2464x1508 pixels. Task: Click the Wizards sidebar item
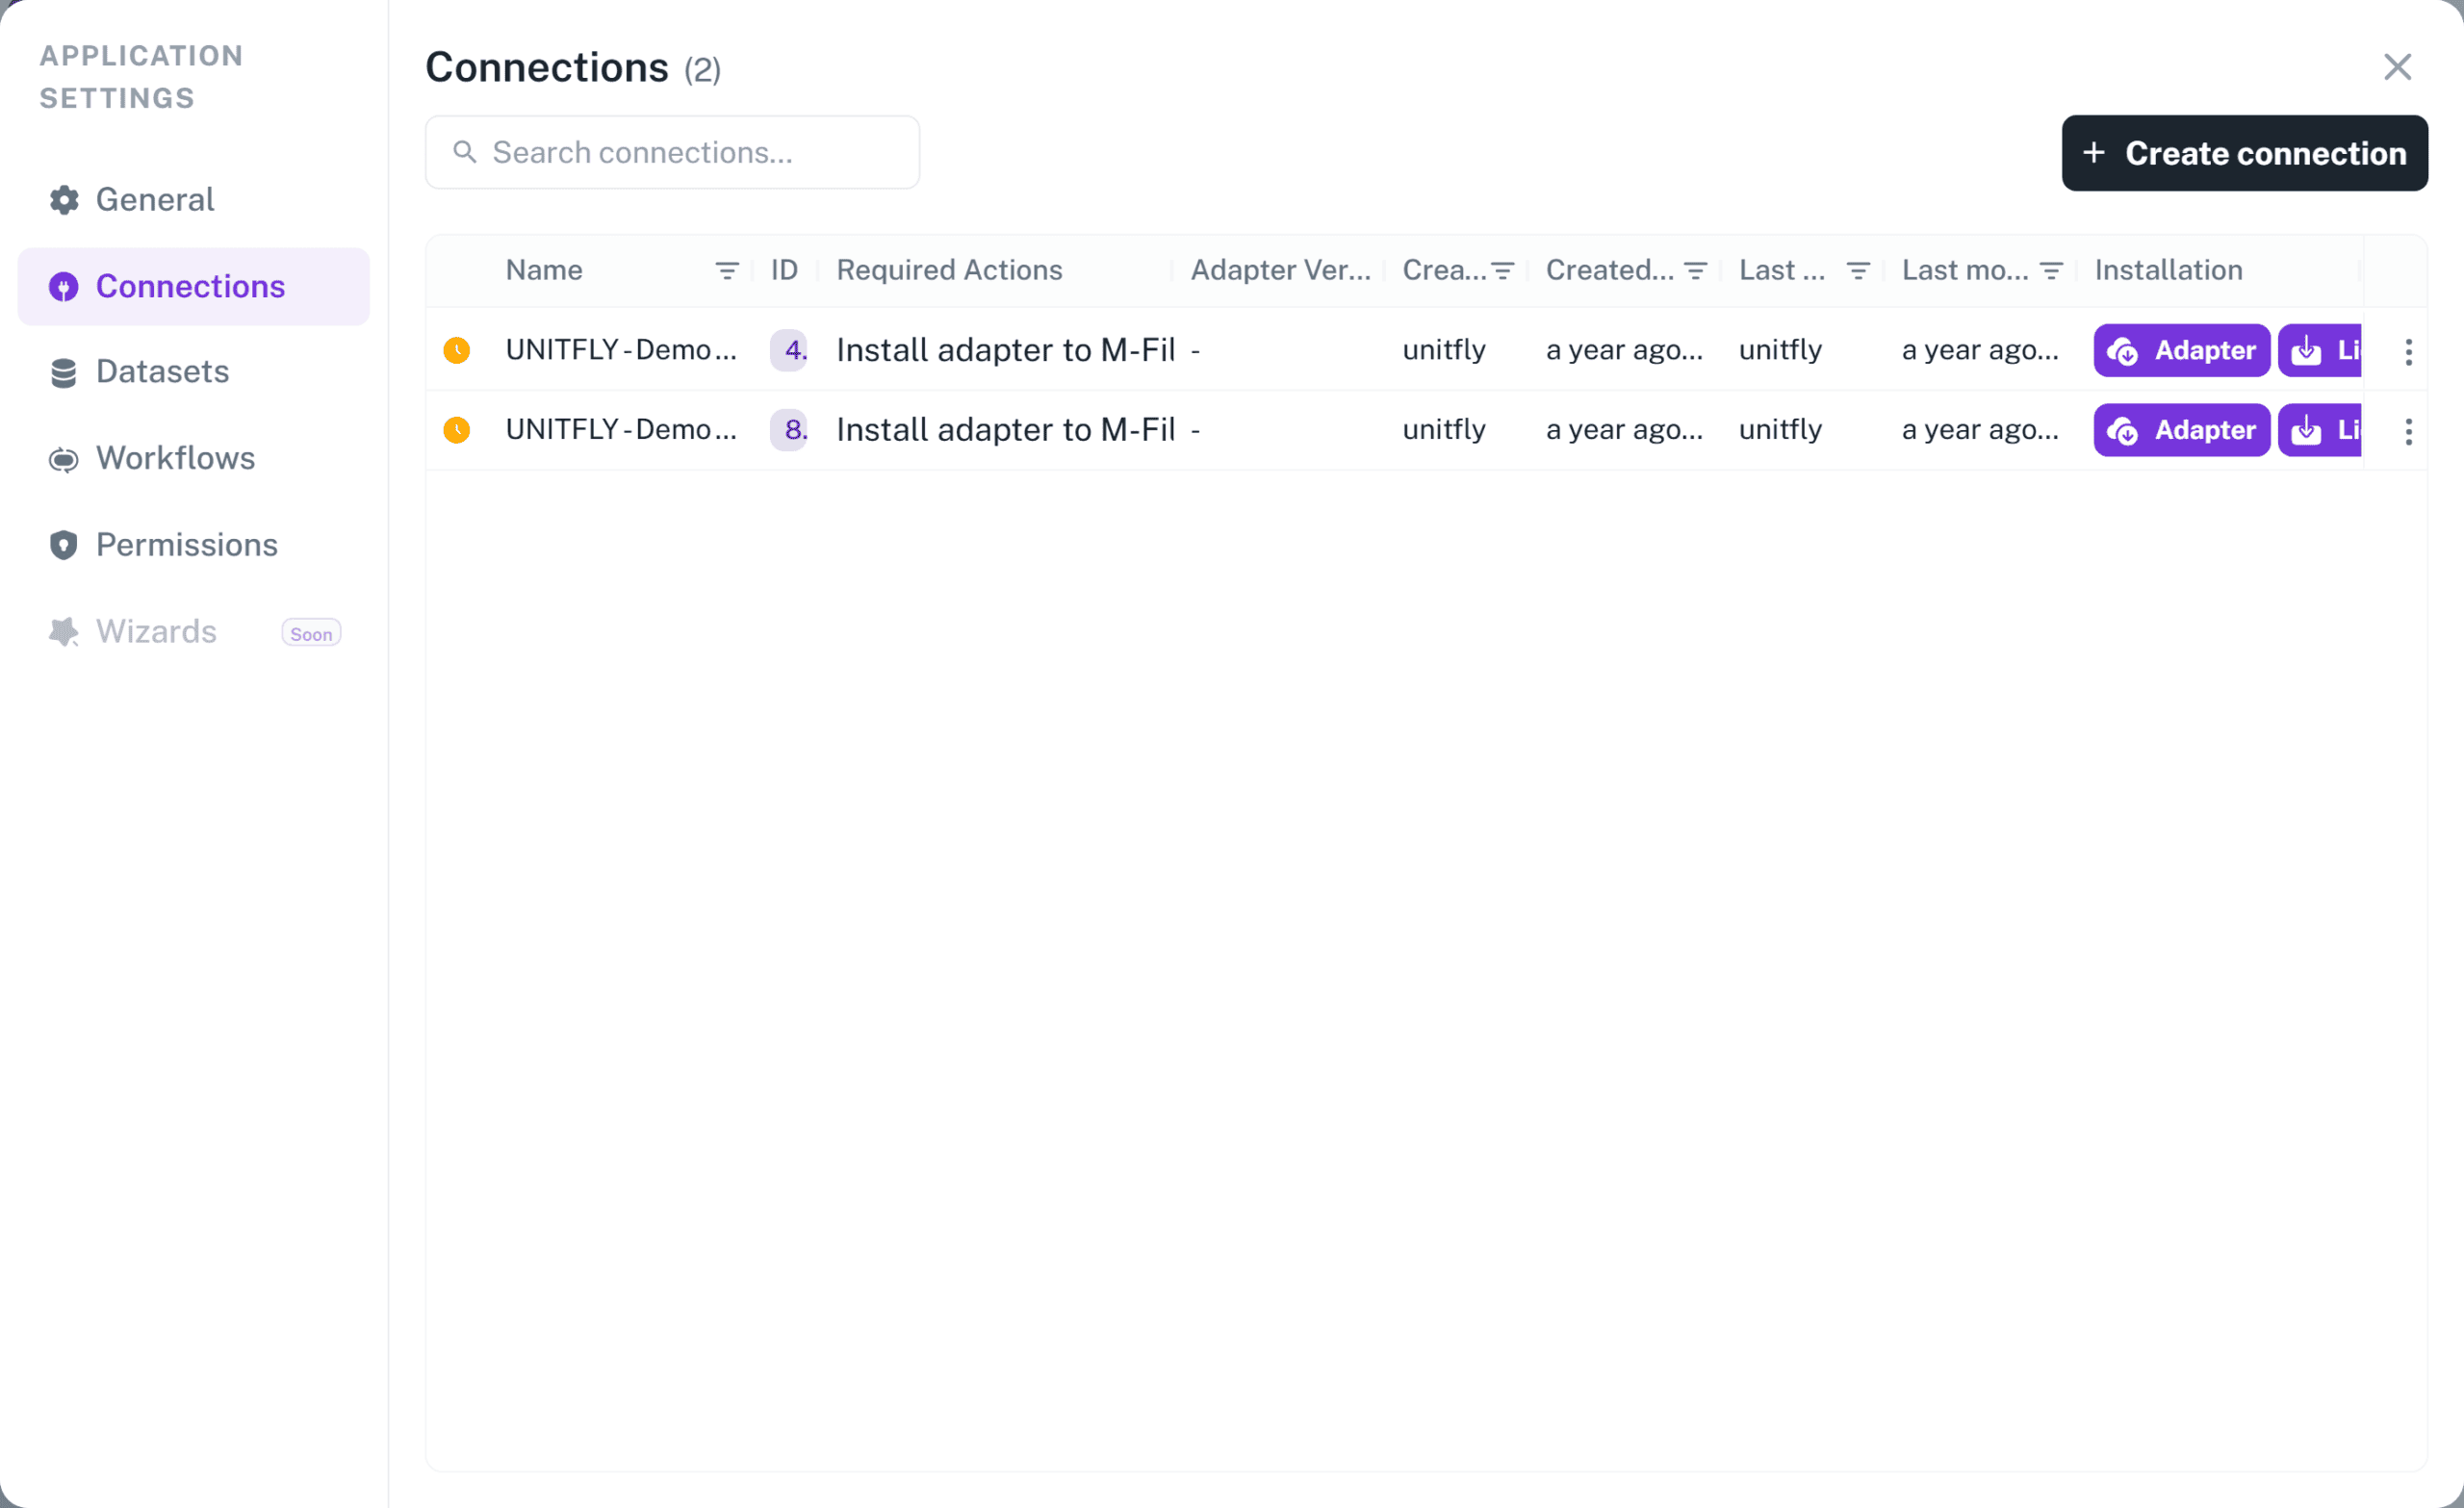coord(193,632)
